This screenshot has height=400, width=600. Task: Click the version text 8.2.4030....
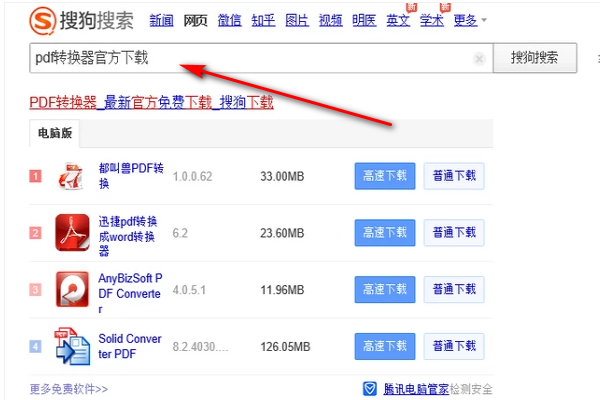(200, 347)
